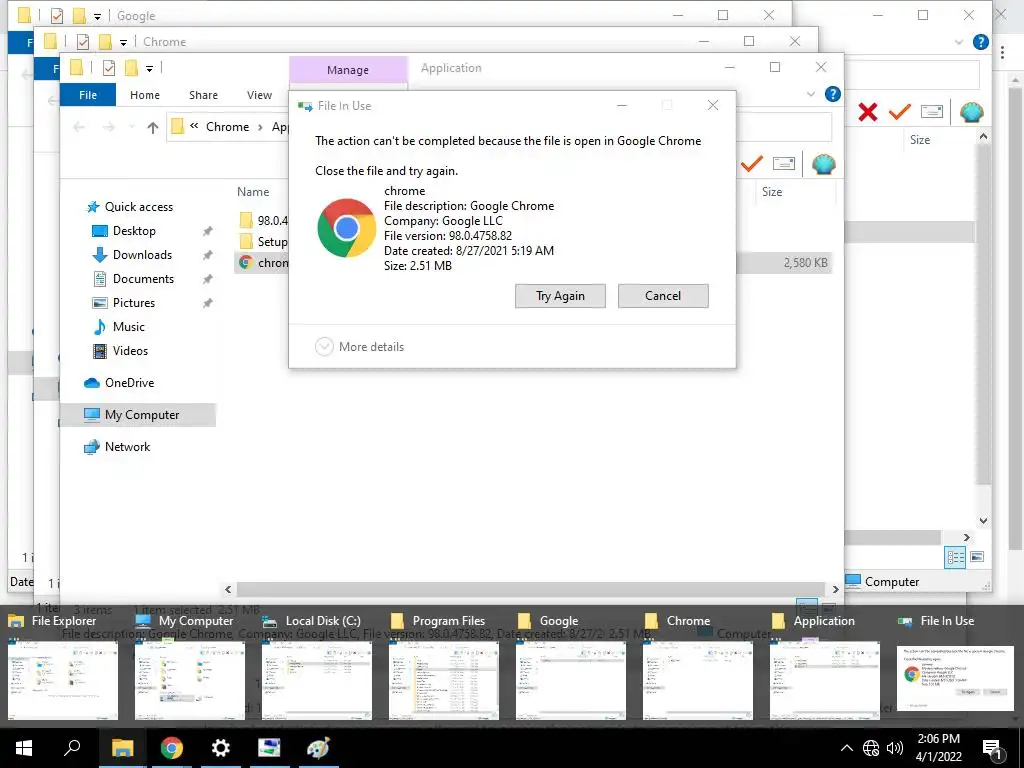Select Videos in navigation pane
The height and width of the screenshot is (768, 1024).
[130, 351]
